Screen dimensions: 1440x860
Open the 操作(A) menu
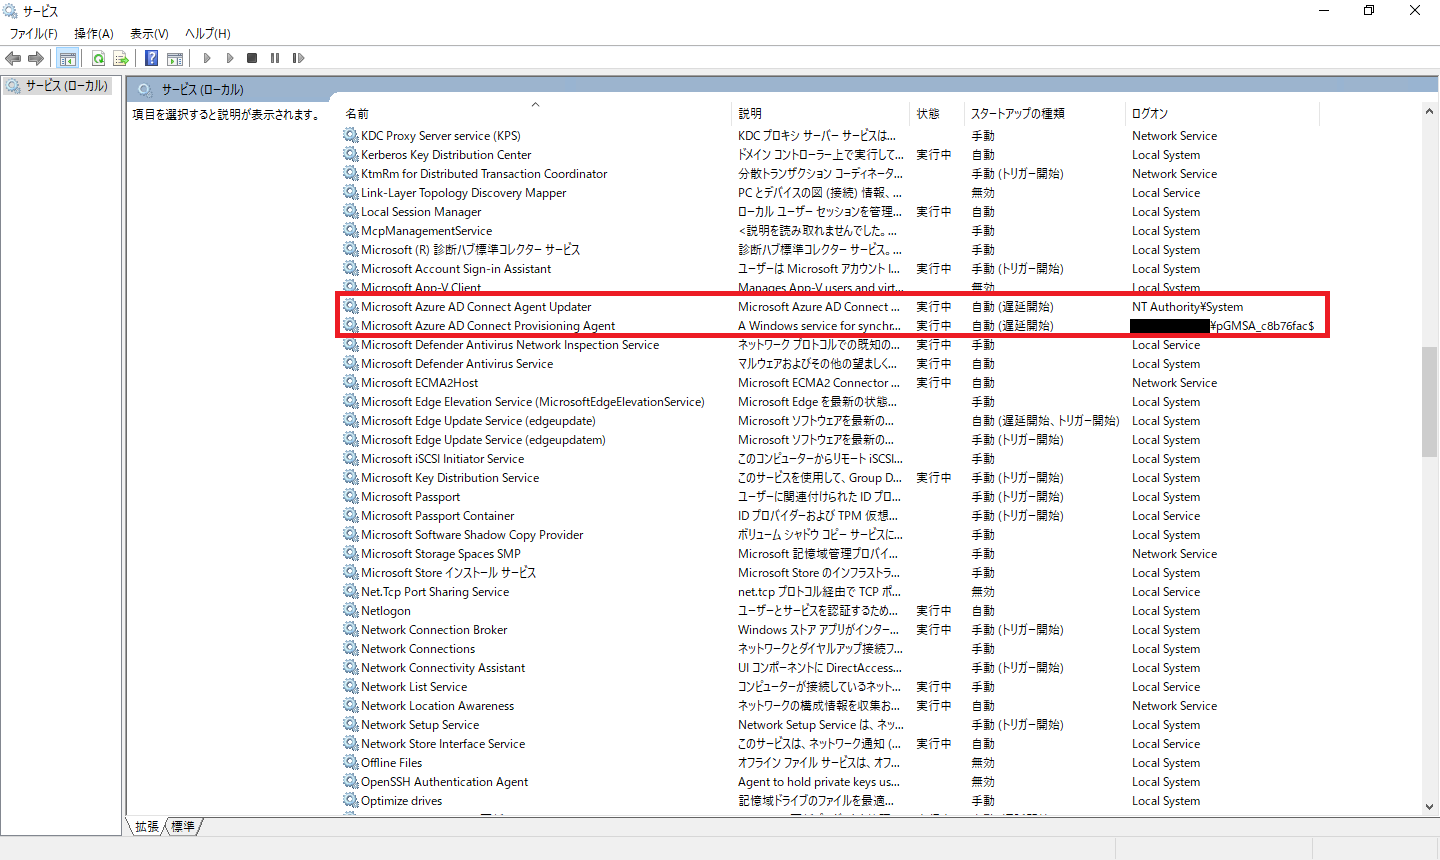(94, 33)
